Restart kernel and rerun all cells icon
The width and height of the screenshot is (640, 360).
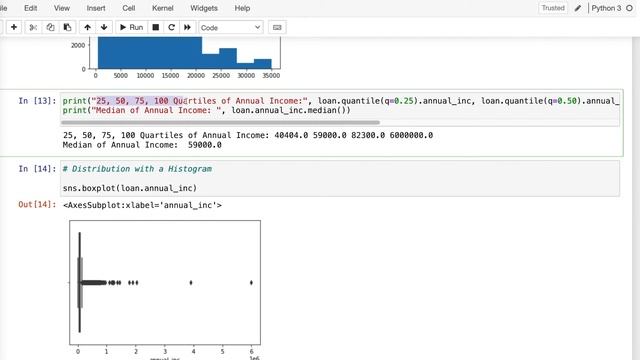click(187, 27)
